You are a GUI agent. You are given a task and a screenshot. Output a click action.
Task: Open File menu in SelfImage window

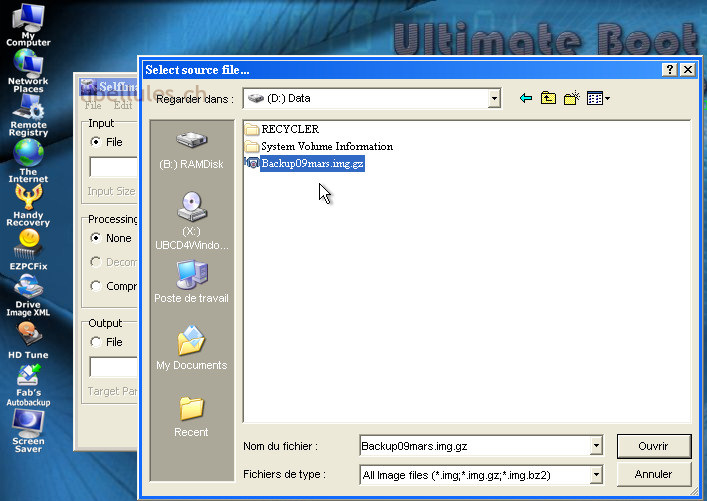(93, 106)
